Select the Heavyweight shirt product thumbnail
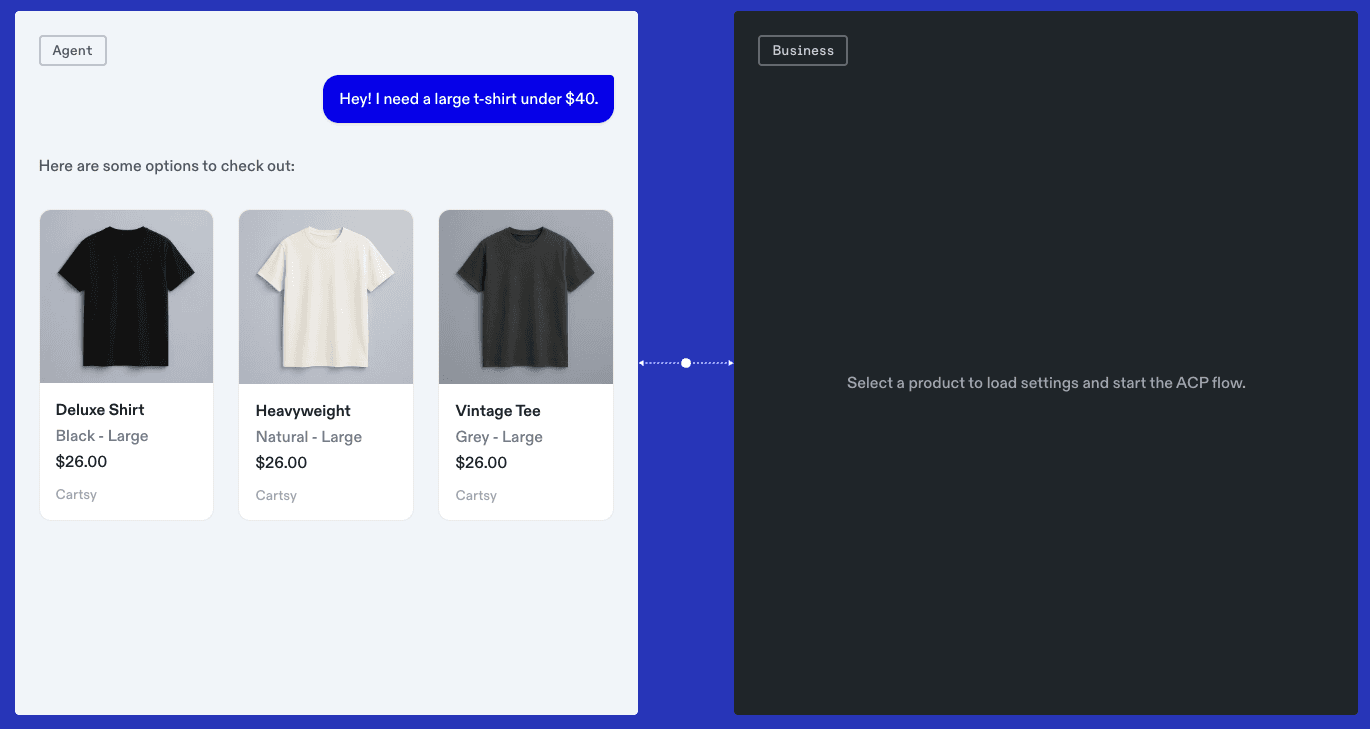 pos(326,296)
